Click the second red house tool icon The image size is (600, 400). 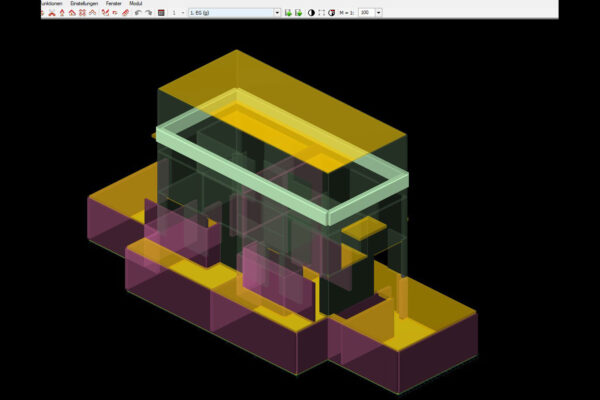(52, 13)
